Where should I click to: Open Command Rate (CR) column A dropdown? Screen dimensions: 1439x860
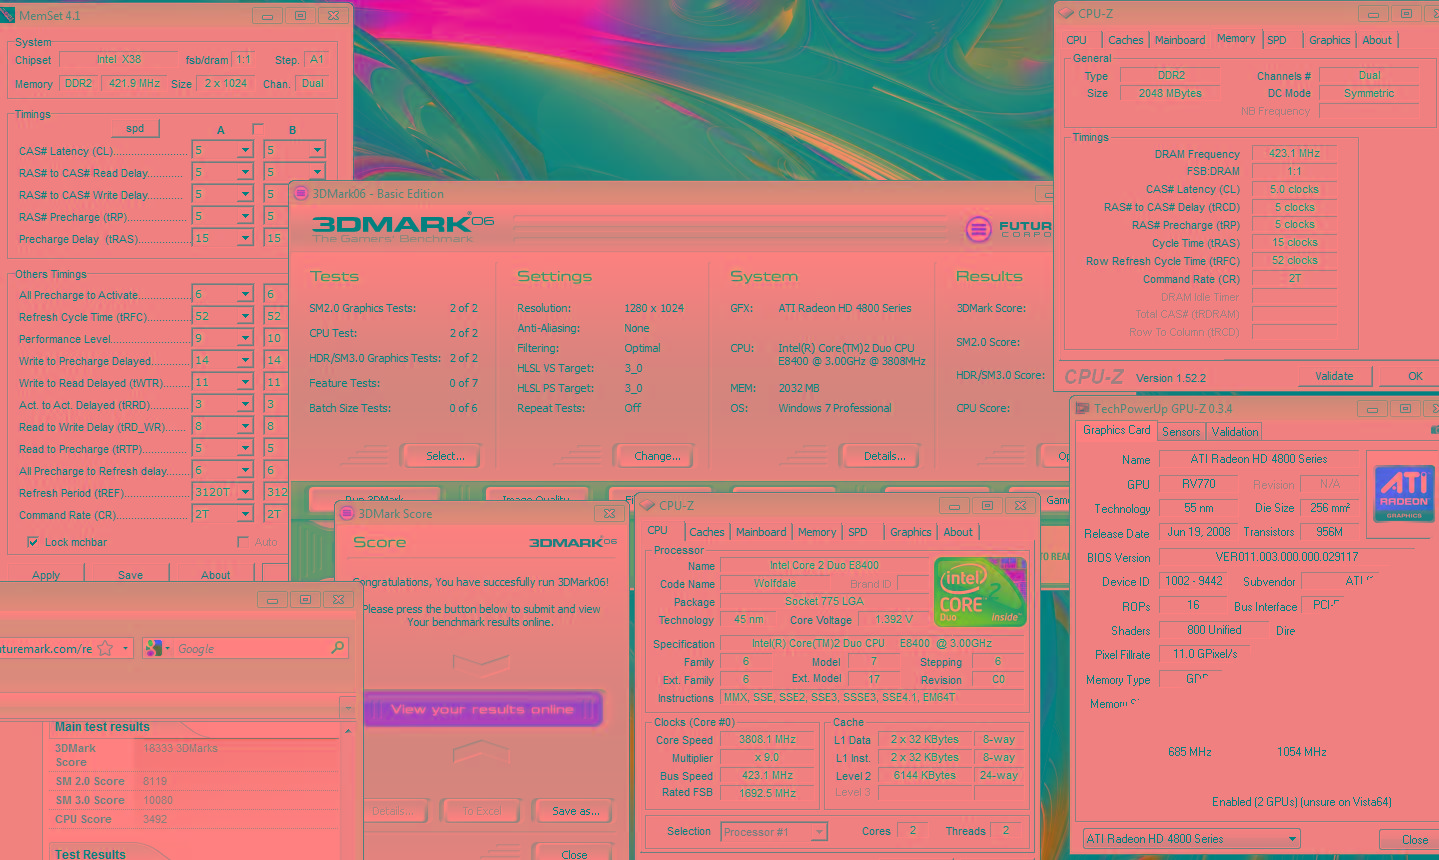pyautogui.click(x=244, y=514)
